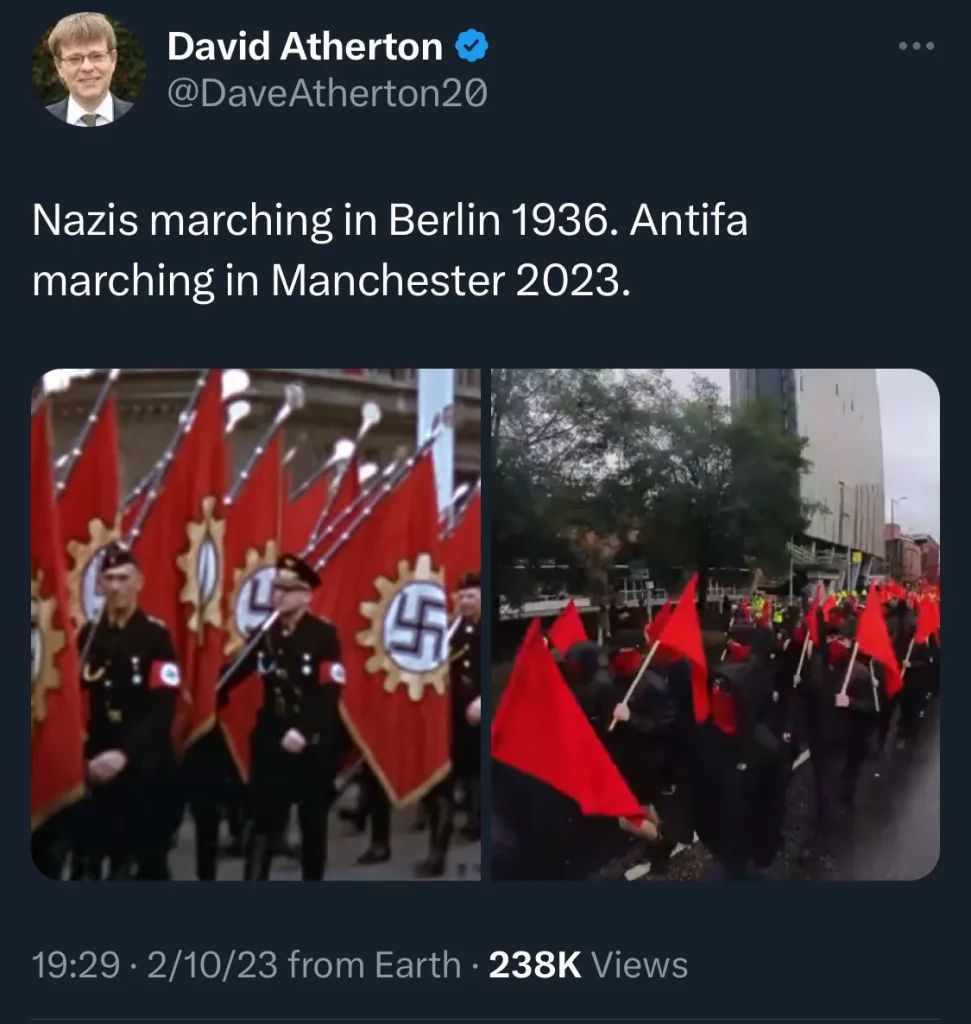971x1024 pixels.
Task: Click the 19:29 timestamp
Action: coord(76,965)
